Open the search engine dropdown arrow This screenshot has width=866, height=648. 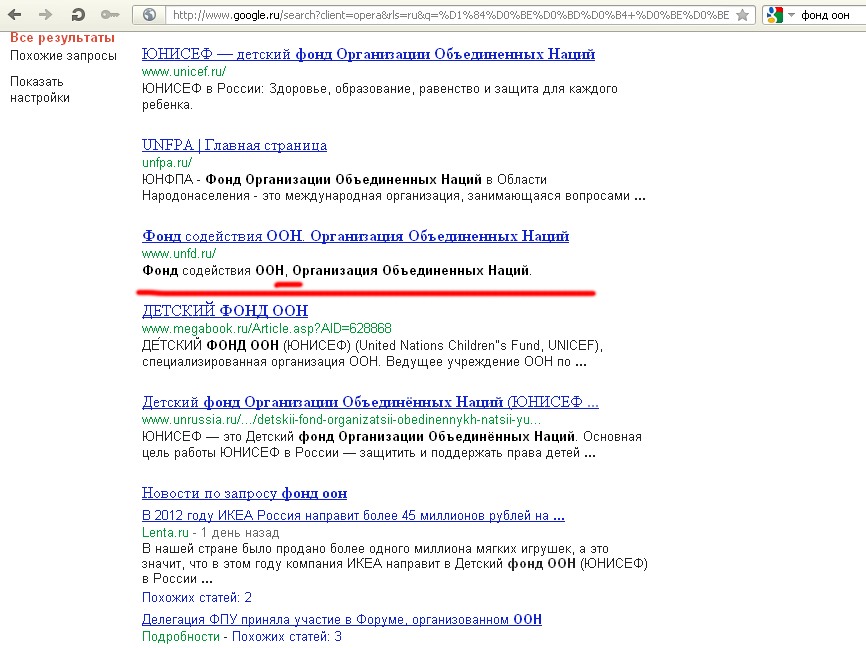[791, 15]
